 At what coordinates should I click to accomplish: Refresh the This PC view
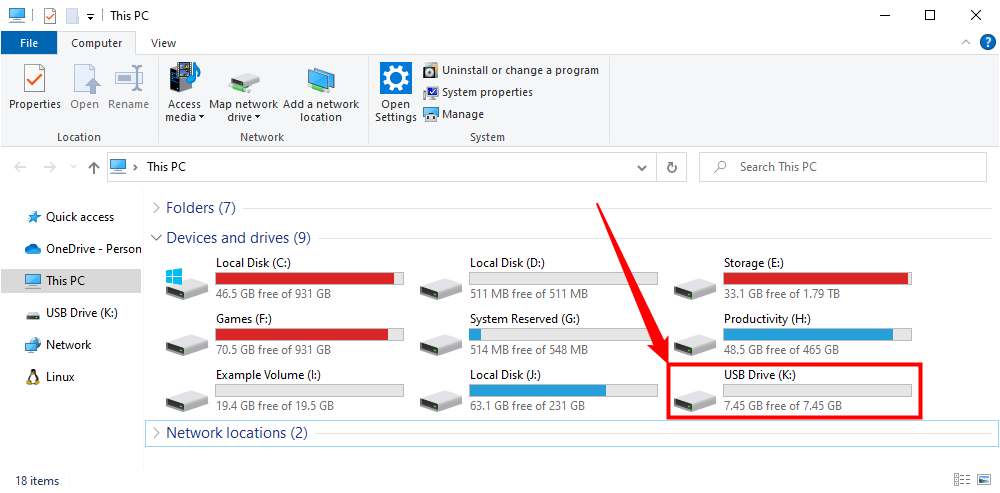pyautogui.click(x=672, y=167)
